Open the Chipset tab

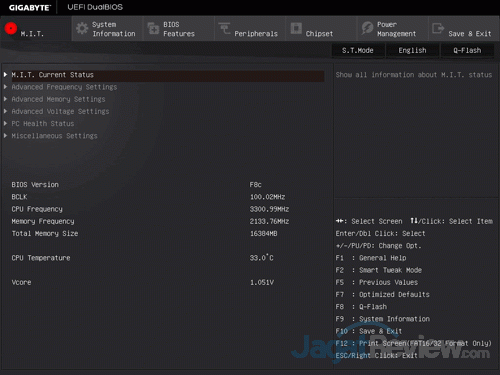(x=321, y=29)
